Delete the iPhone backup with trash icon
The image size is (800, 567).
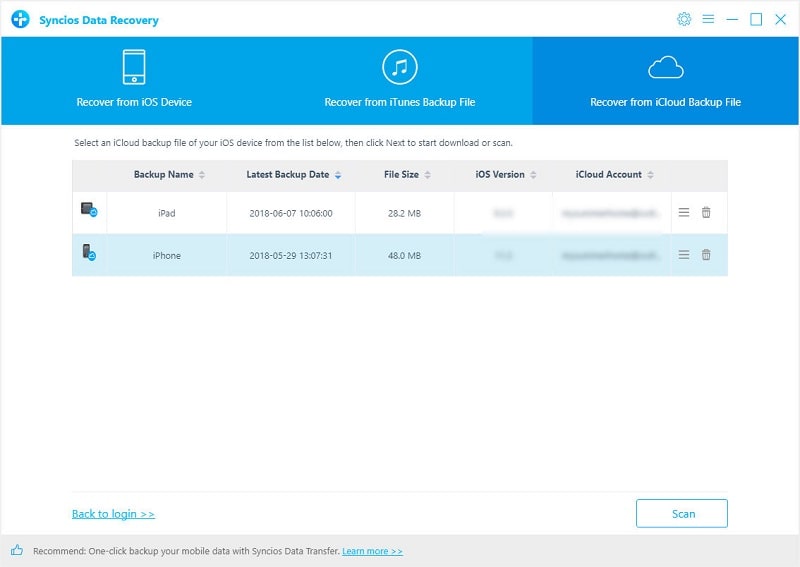coord(706,255)
